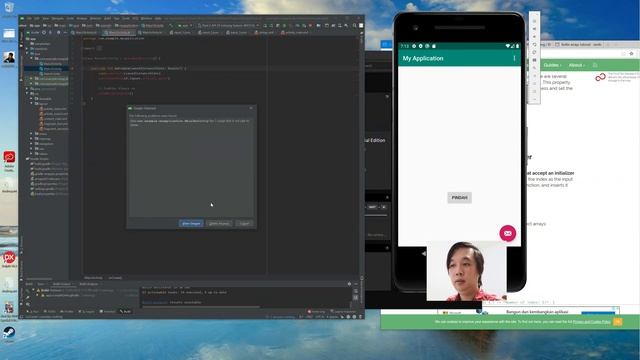Click the Search Everywhere magnifier in Android Studio
This screenshot has width=640, height=360.
click(x=354, y=26)
